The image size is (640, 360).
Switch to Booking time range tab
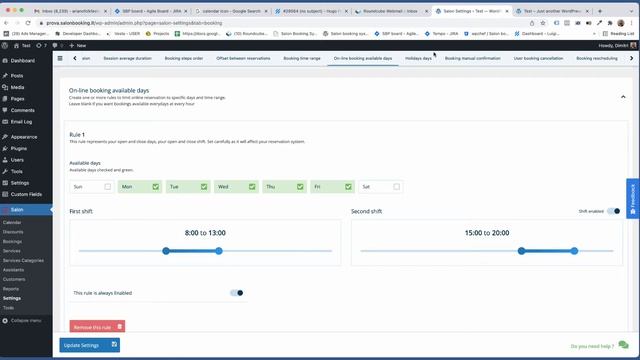(x=302, y=58)
